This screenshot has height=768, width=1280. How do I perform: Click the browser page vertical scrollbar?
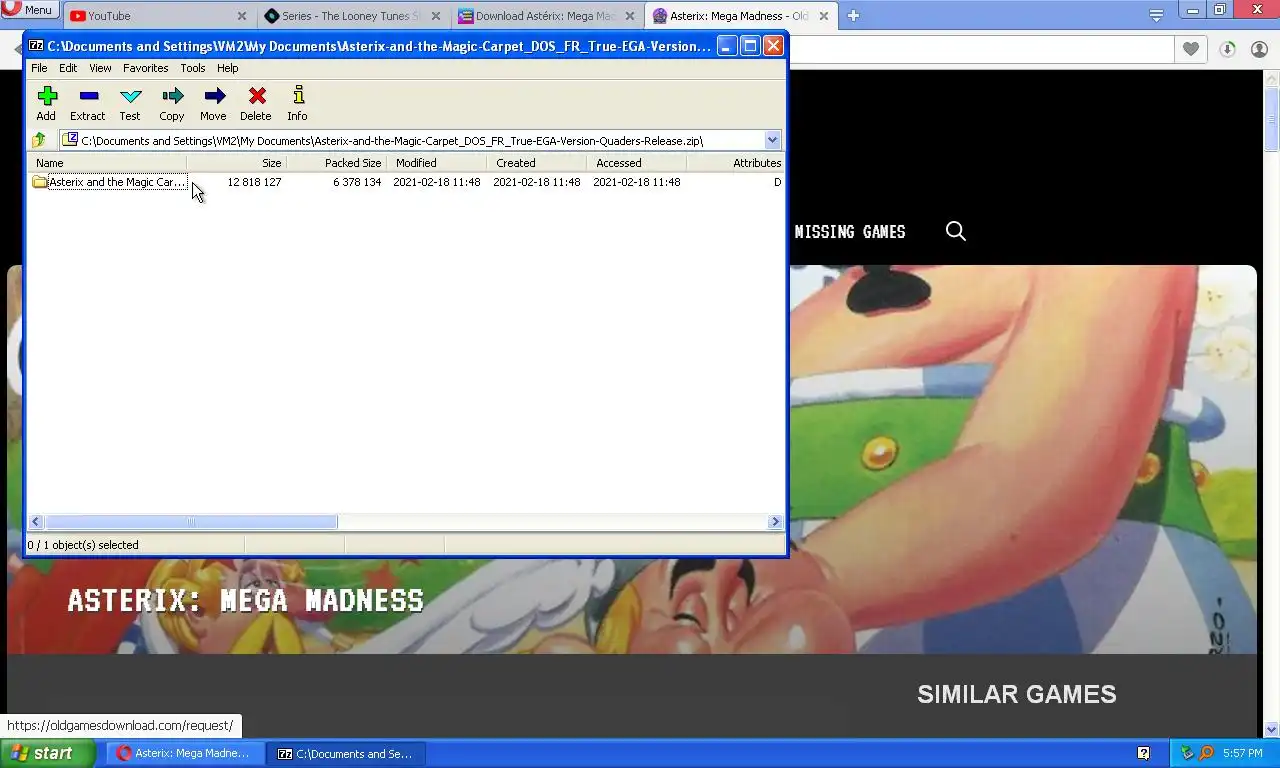tap(1272, 120)
